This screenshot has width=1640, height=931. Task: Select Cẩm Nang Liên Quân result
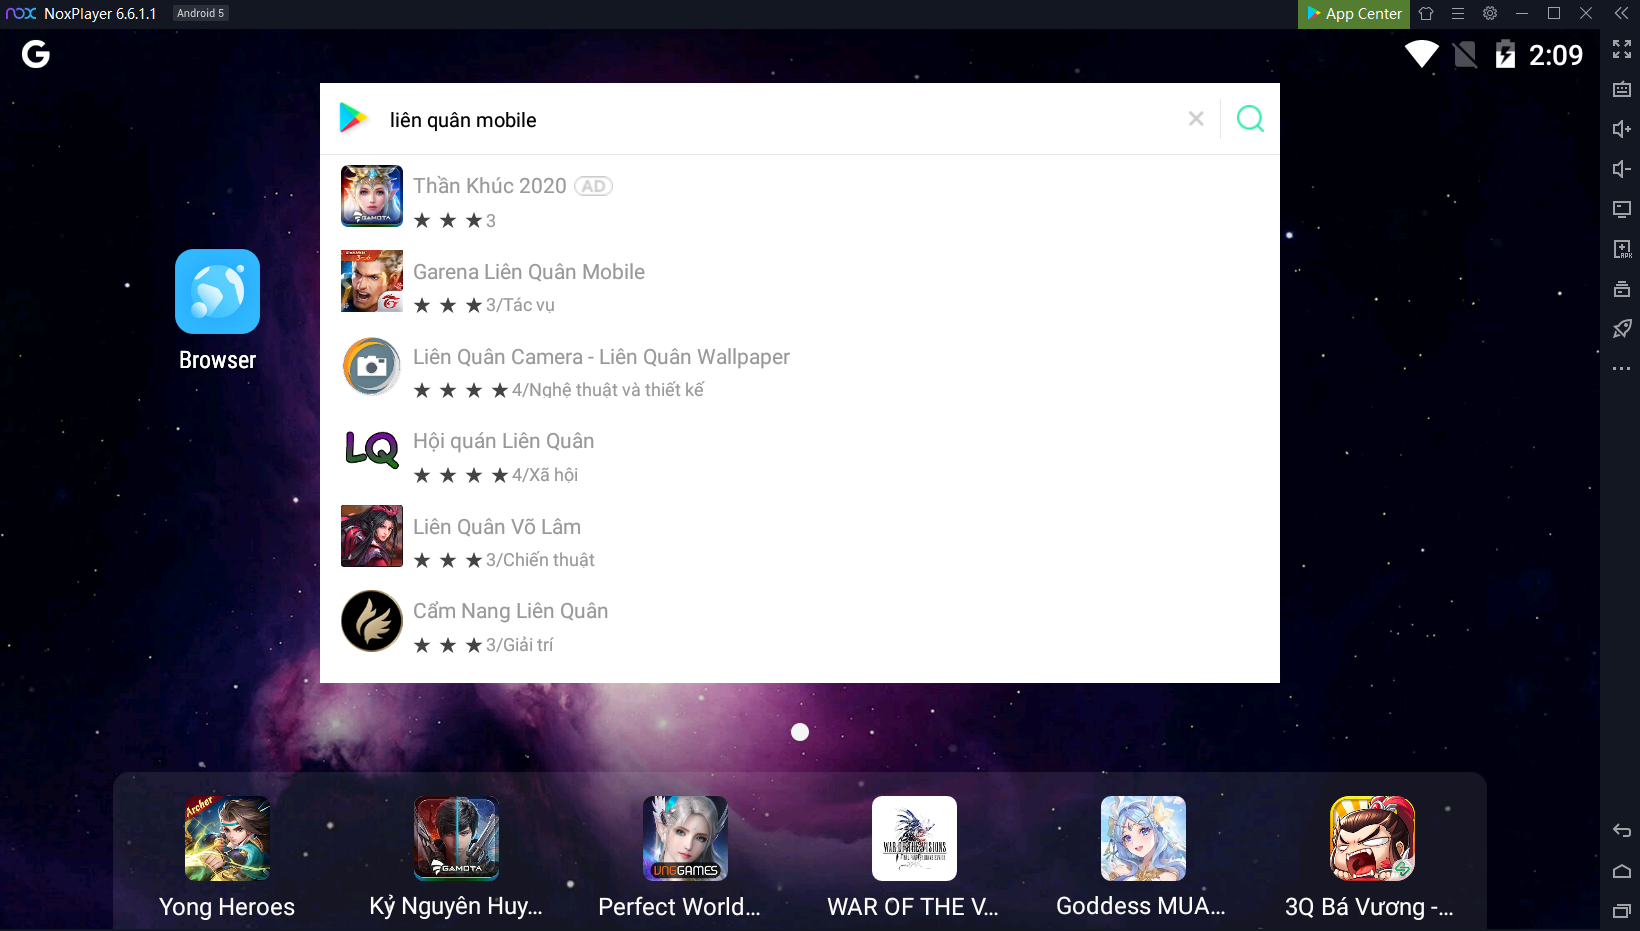click(x=510, y=612)
